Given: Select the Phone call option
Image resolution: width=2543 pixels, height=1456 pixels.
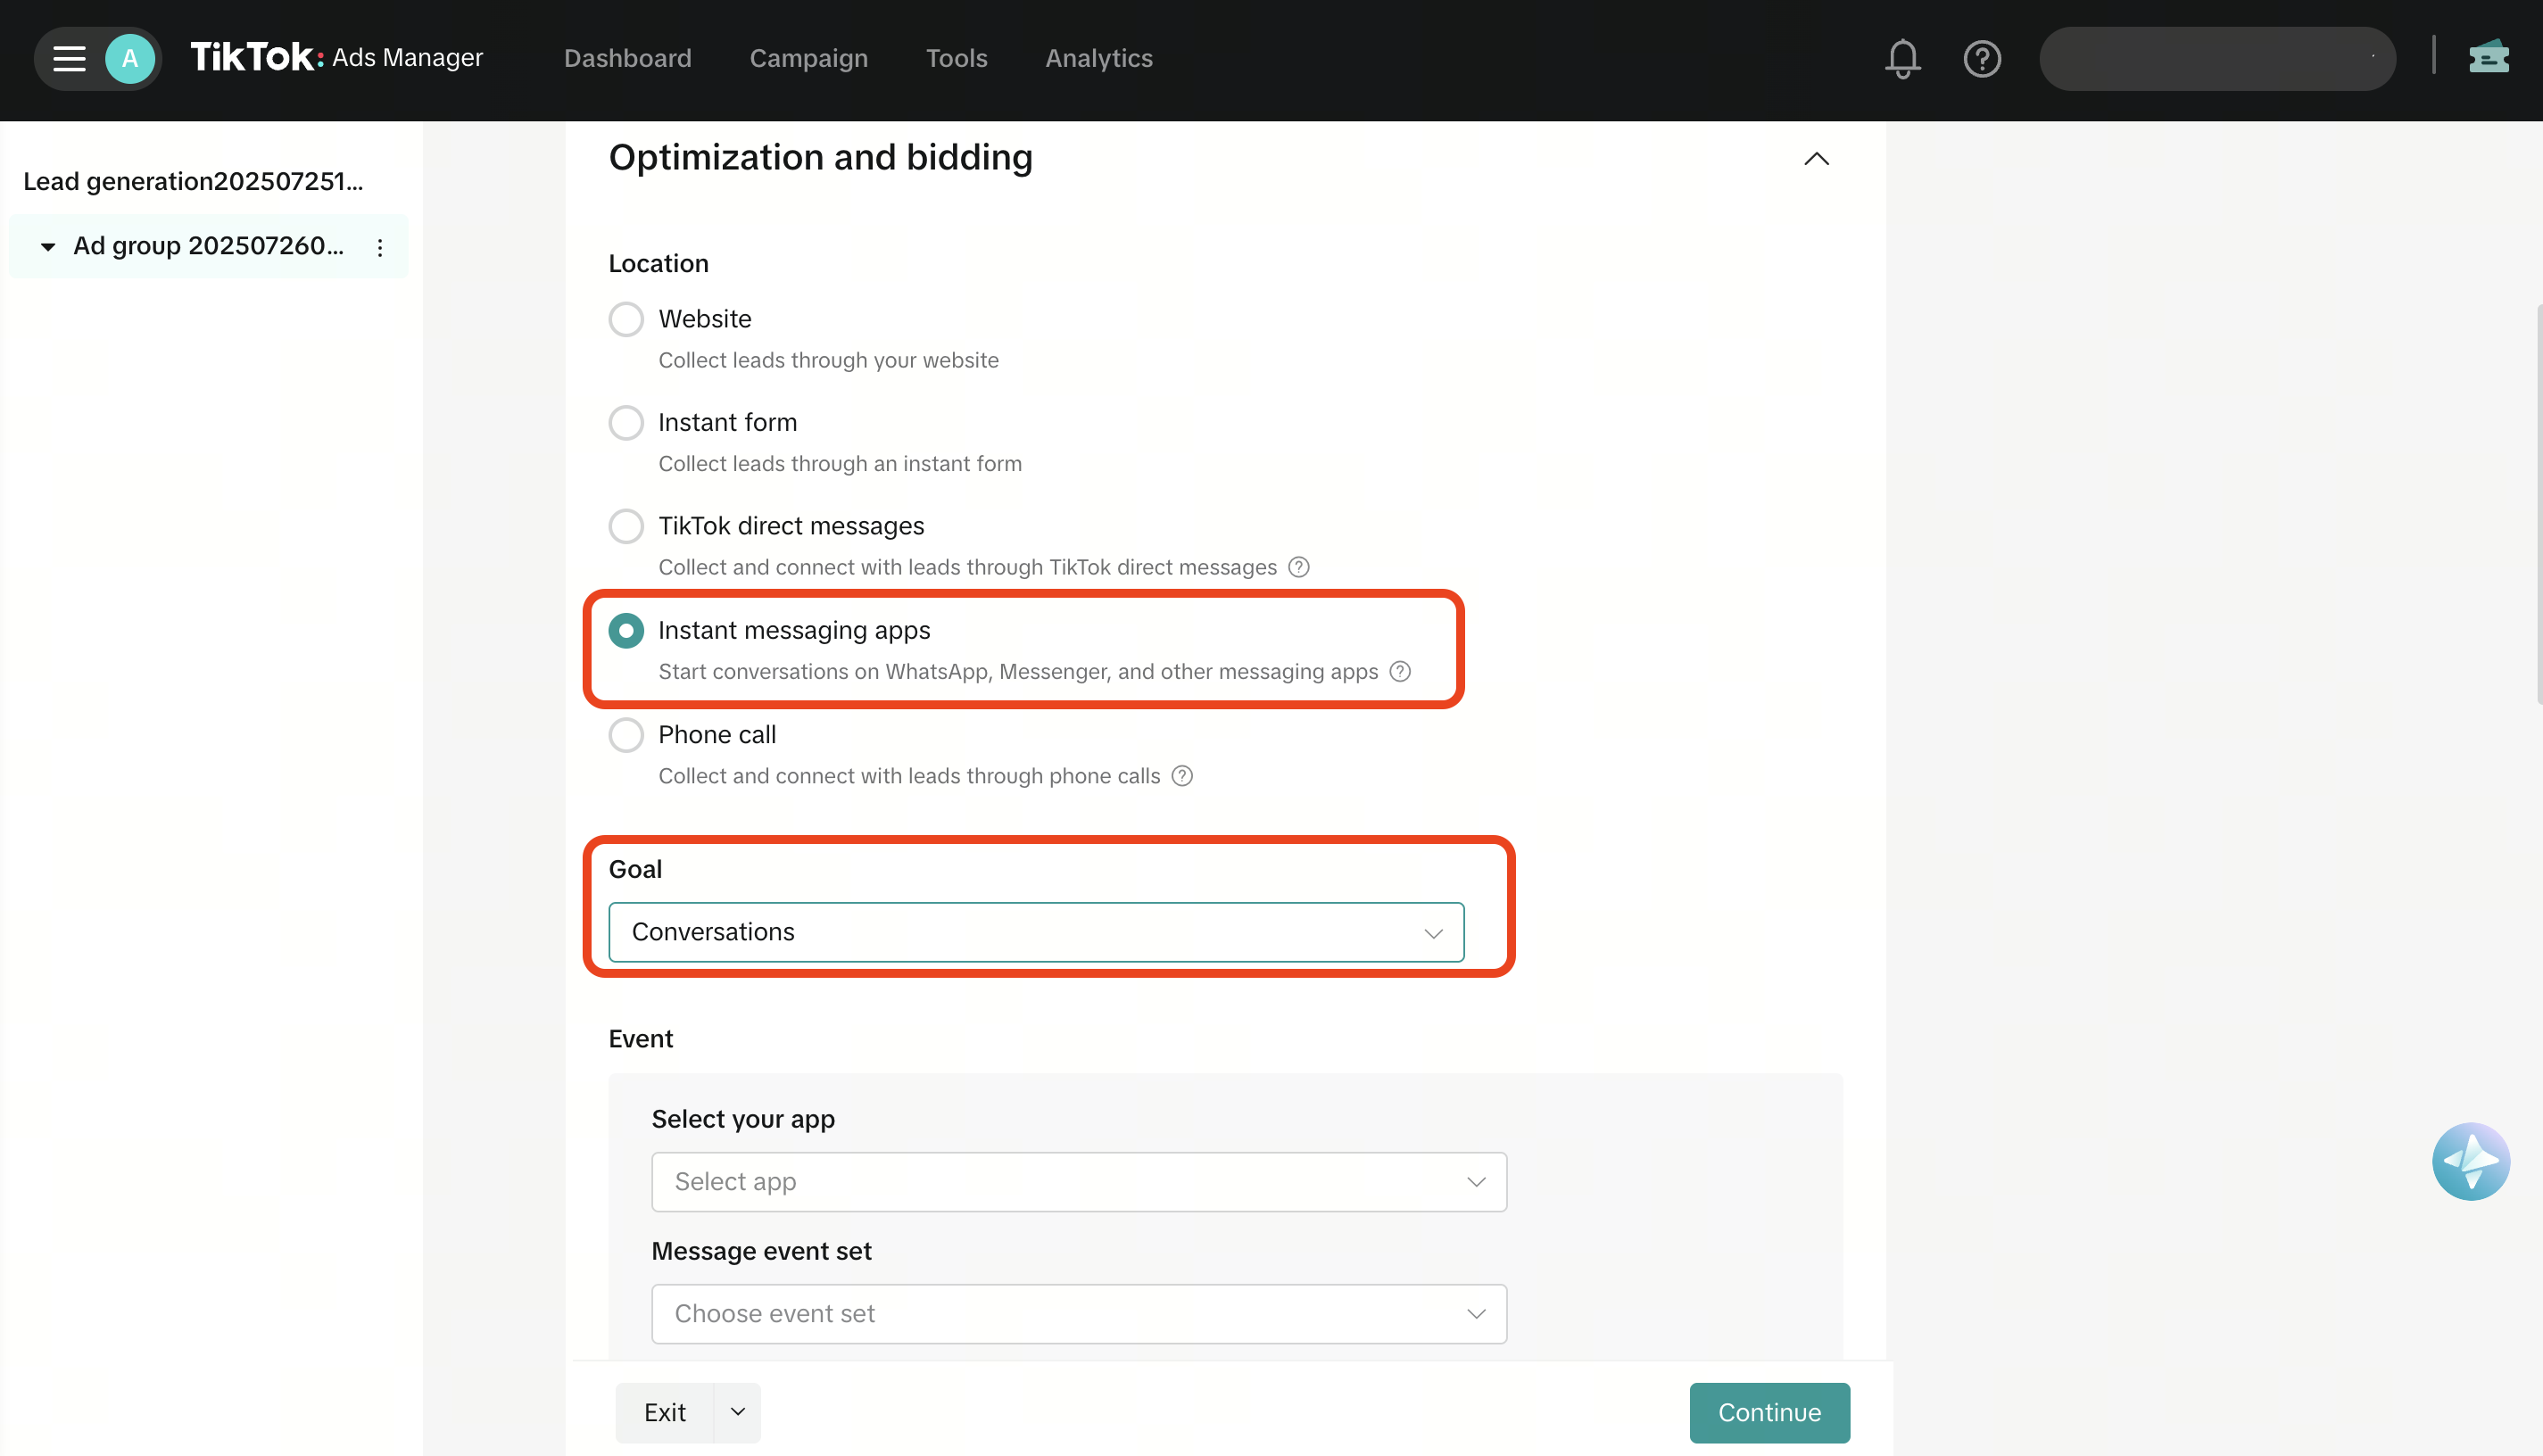Looking at the screenshot, I should (x=626, y=734).
